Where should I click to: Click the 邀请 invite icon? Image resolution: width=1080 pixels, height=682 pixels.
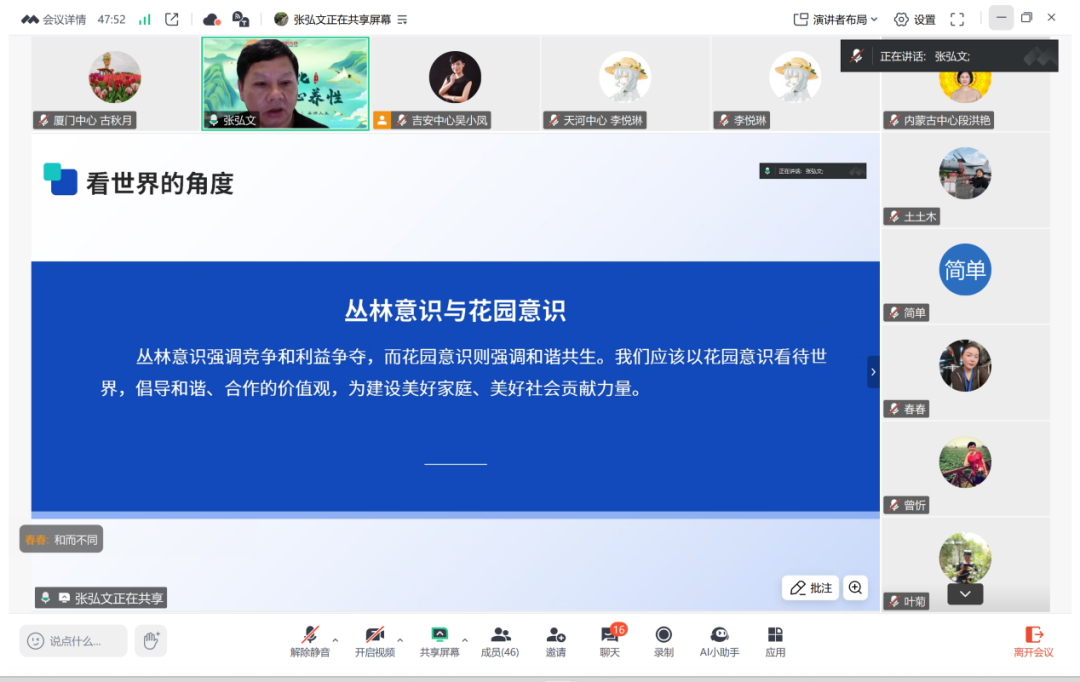[x=555, y=640]
